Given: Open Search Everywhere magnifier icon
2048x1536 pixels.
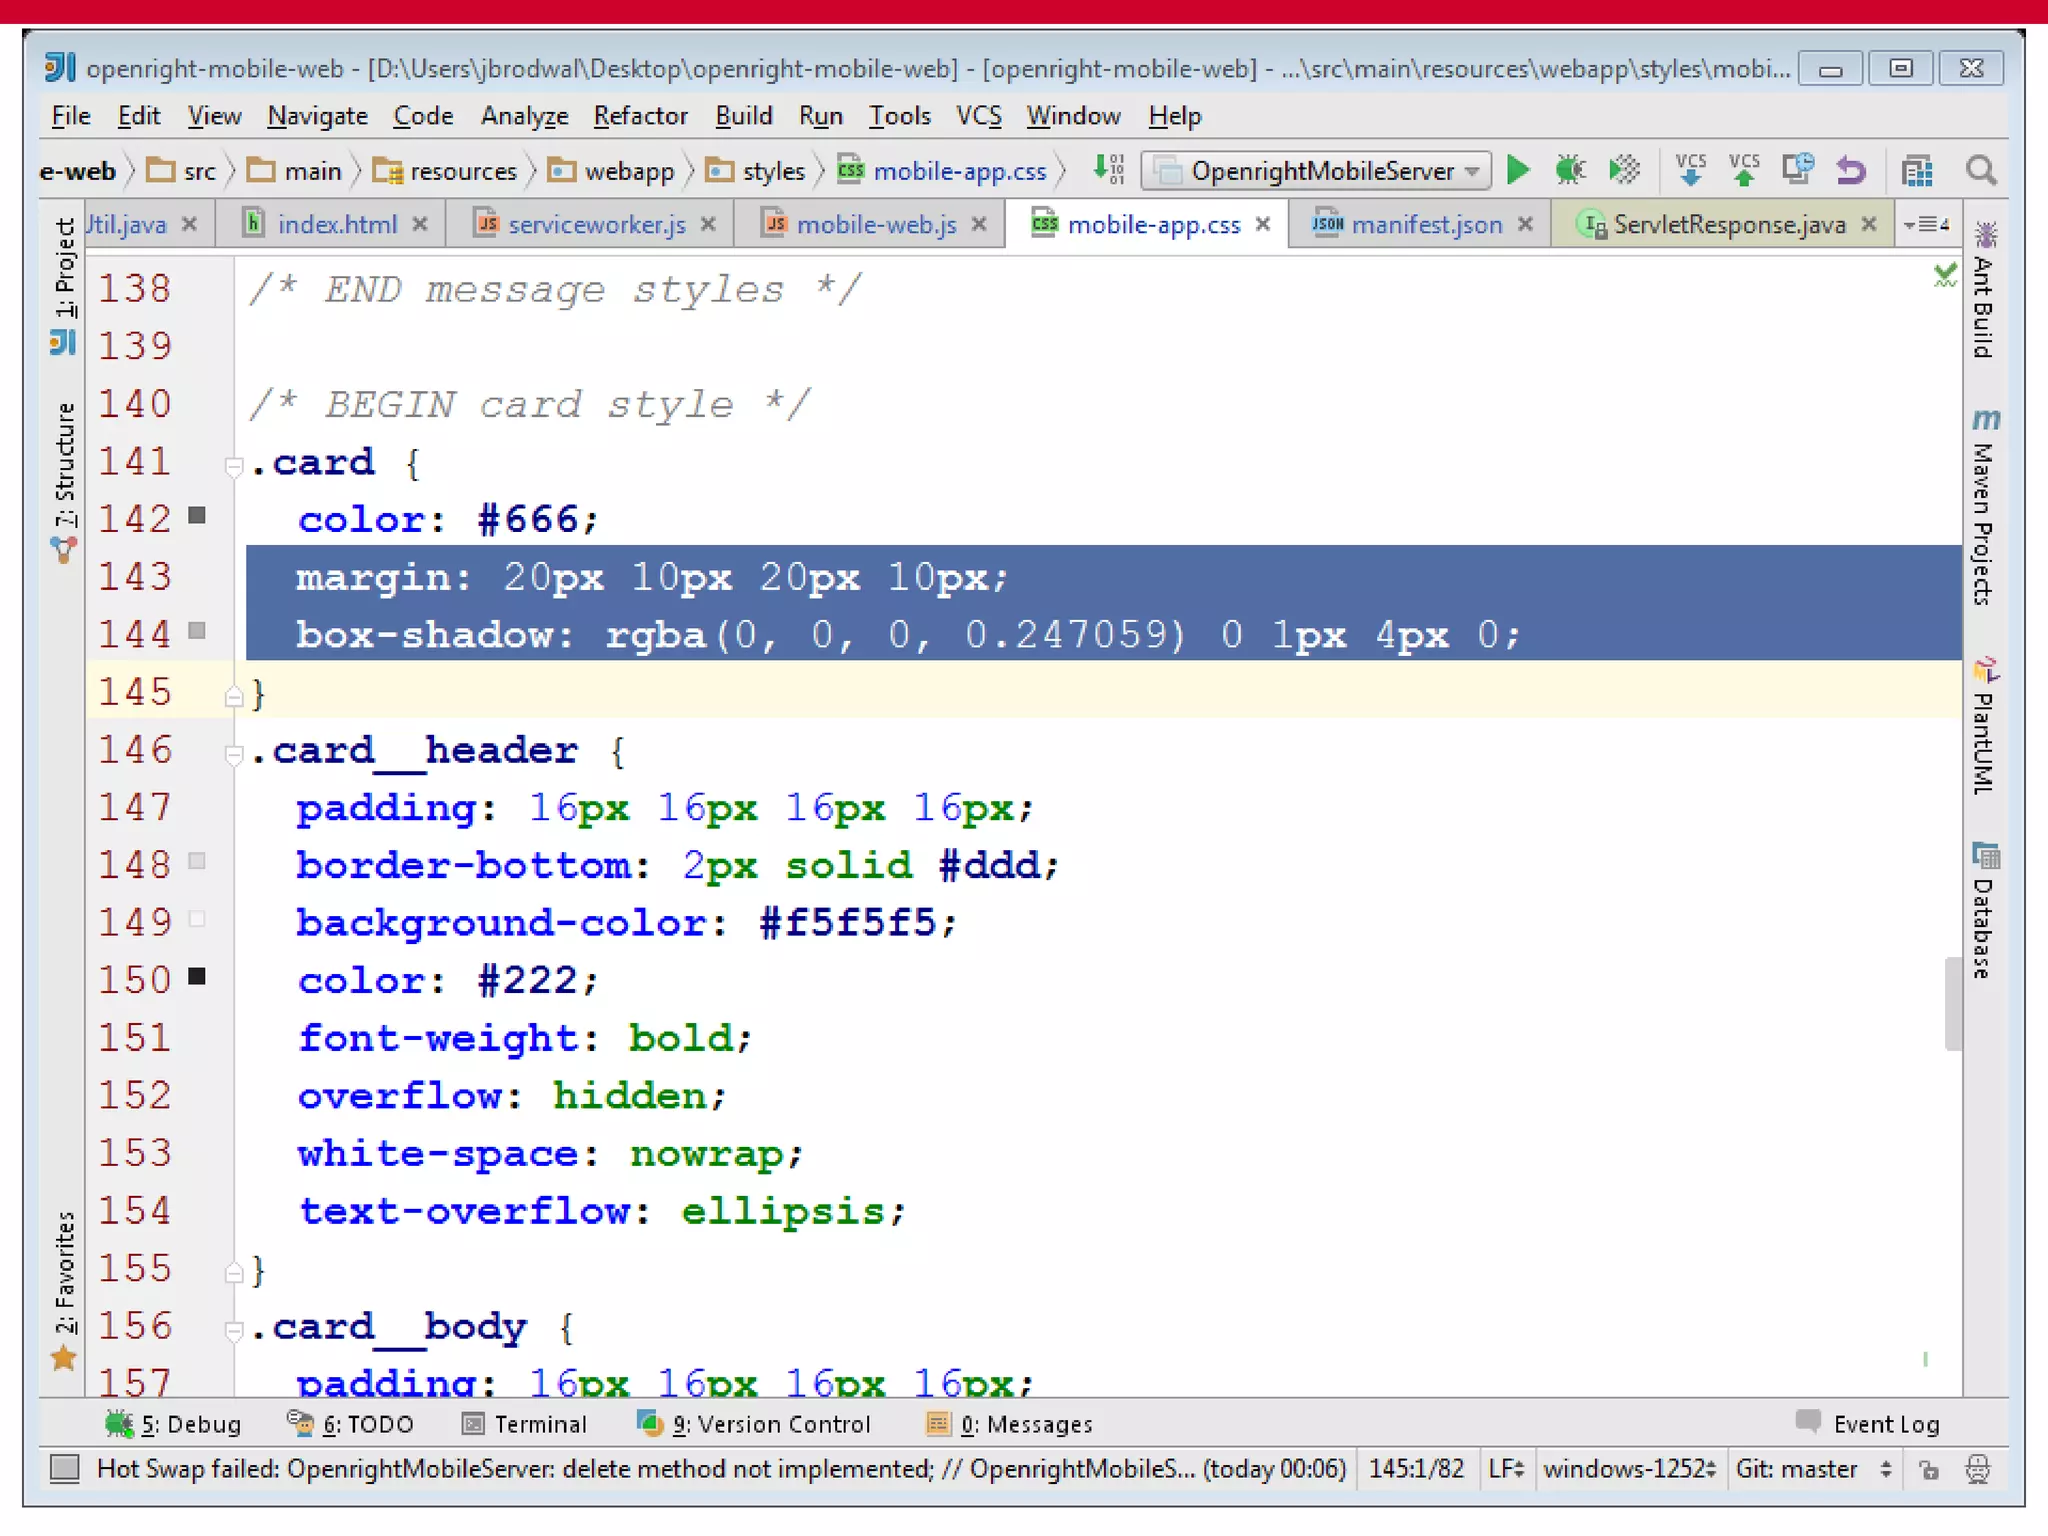Looking at the screenshot, I should tap(1981, 171).
